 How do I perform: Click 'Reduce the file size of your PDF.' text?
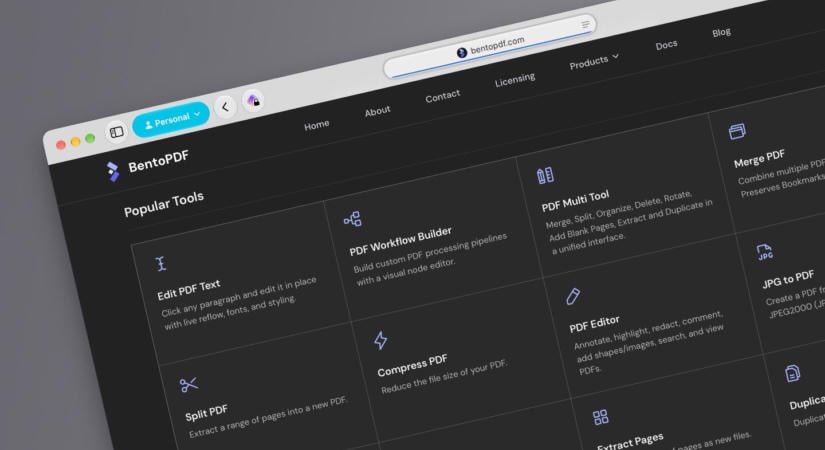444,377
